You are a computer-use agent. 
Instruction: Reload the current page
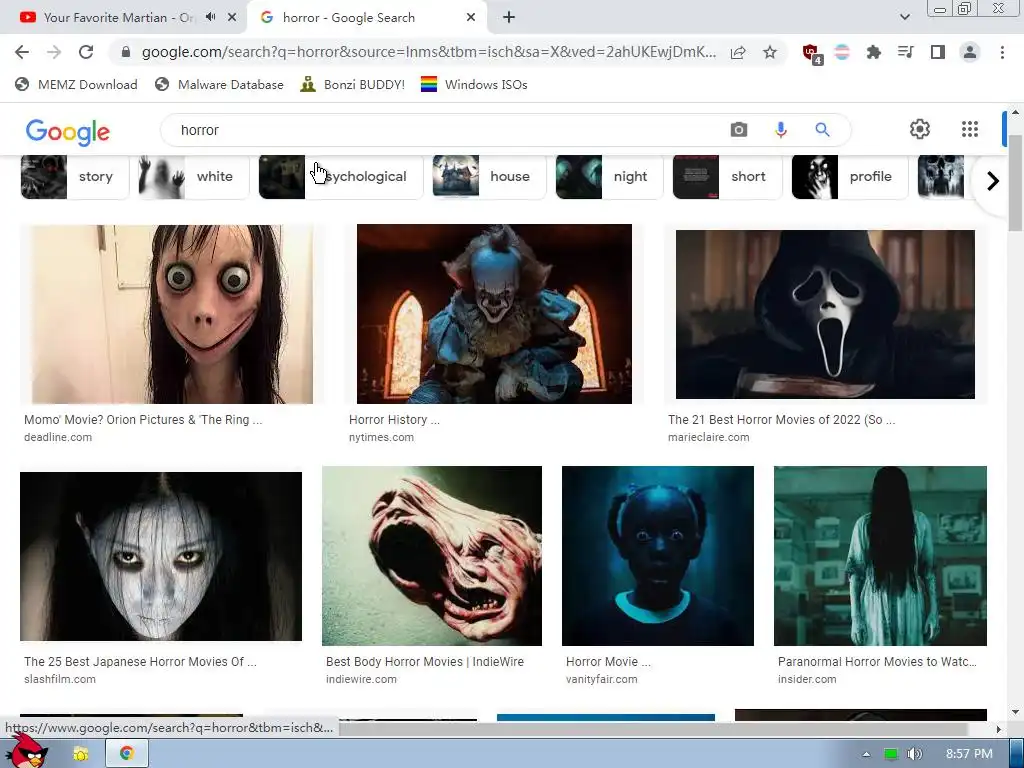tap(86, 52)
